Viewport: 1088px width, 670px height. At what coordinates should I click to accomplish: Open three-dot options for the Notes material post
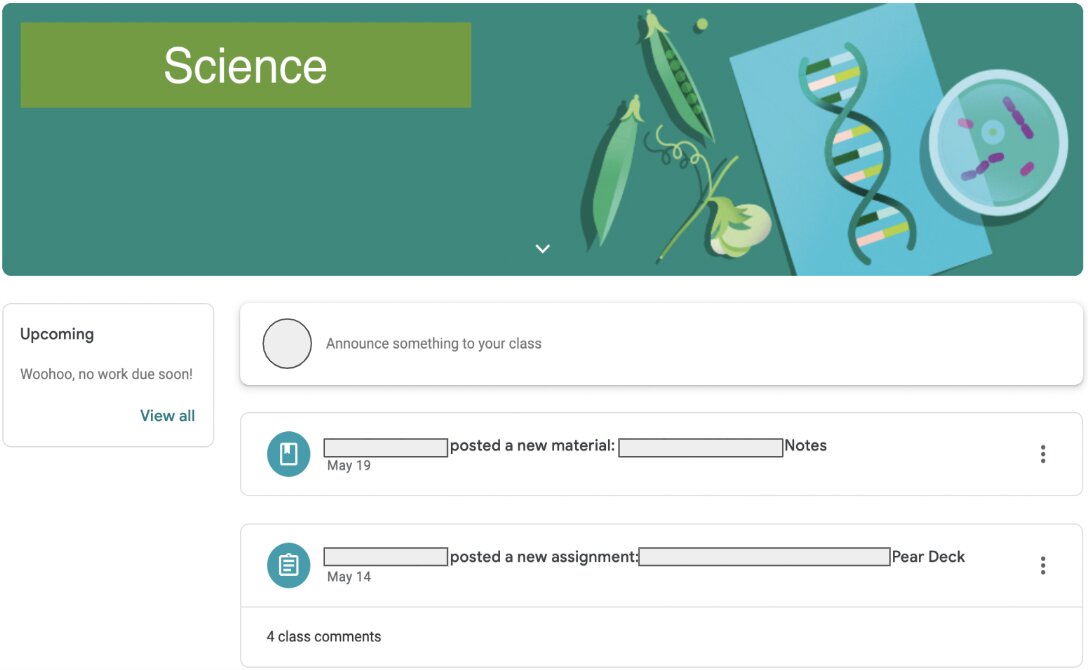(1042, 455)
